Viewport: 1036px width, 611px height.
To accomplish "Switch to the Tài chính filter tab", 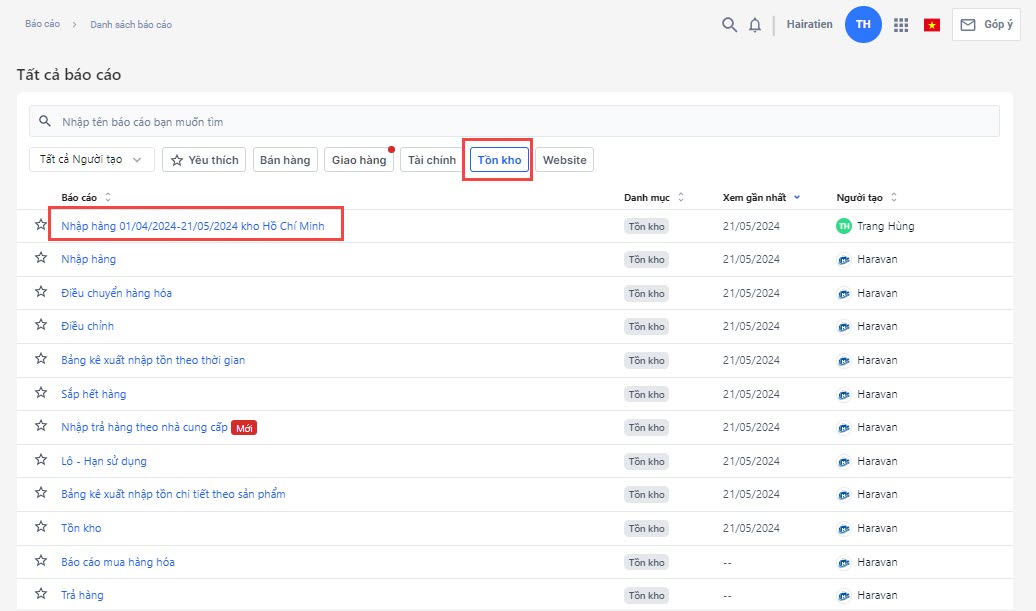I will tap(432, 160).
